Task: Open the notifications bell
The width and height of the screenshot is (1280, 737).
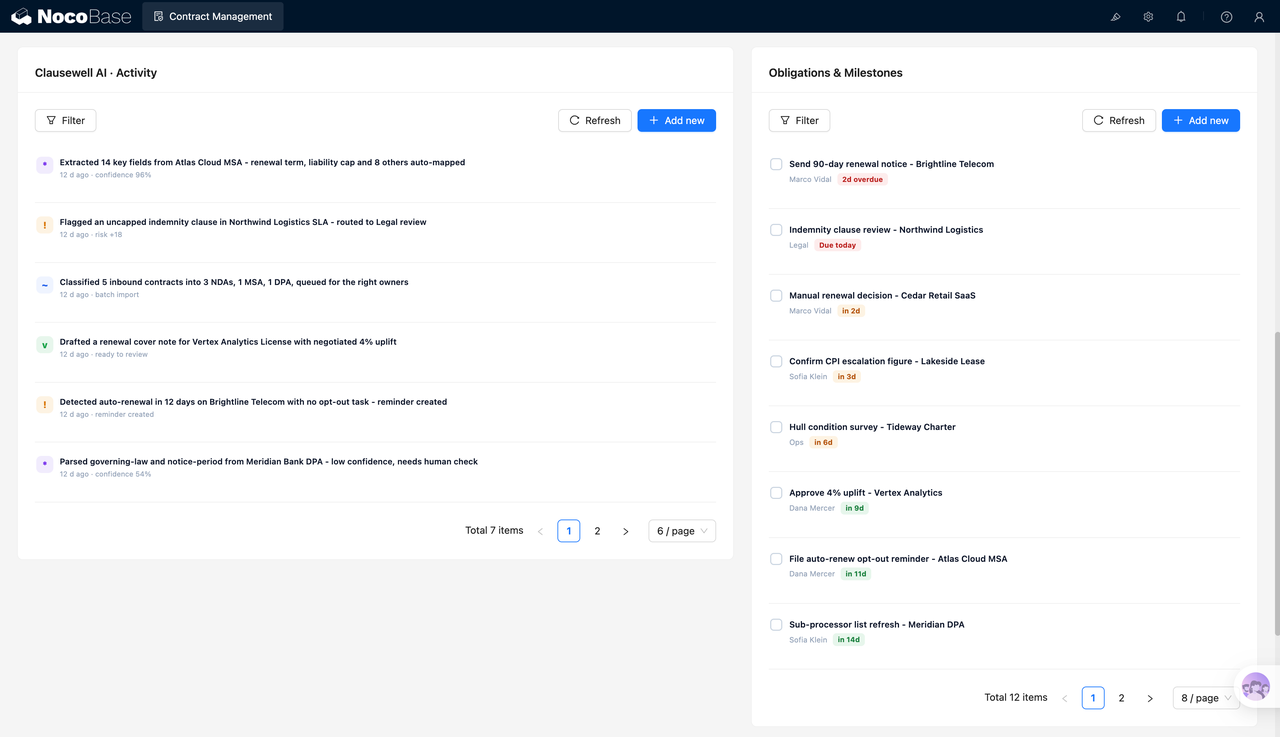Action: [1181, 17]
